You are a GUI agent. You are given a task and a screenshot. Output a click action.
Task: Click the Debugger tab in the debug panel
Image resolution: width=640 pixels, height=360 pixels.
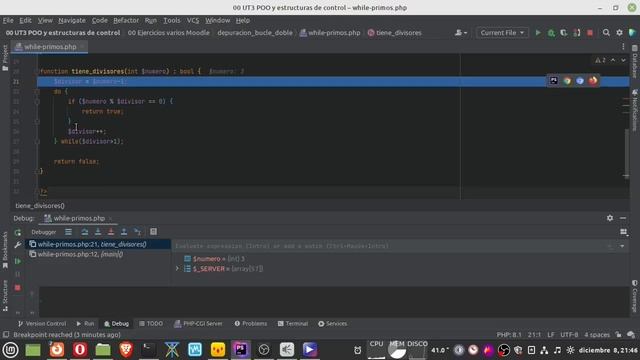44,232
